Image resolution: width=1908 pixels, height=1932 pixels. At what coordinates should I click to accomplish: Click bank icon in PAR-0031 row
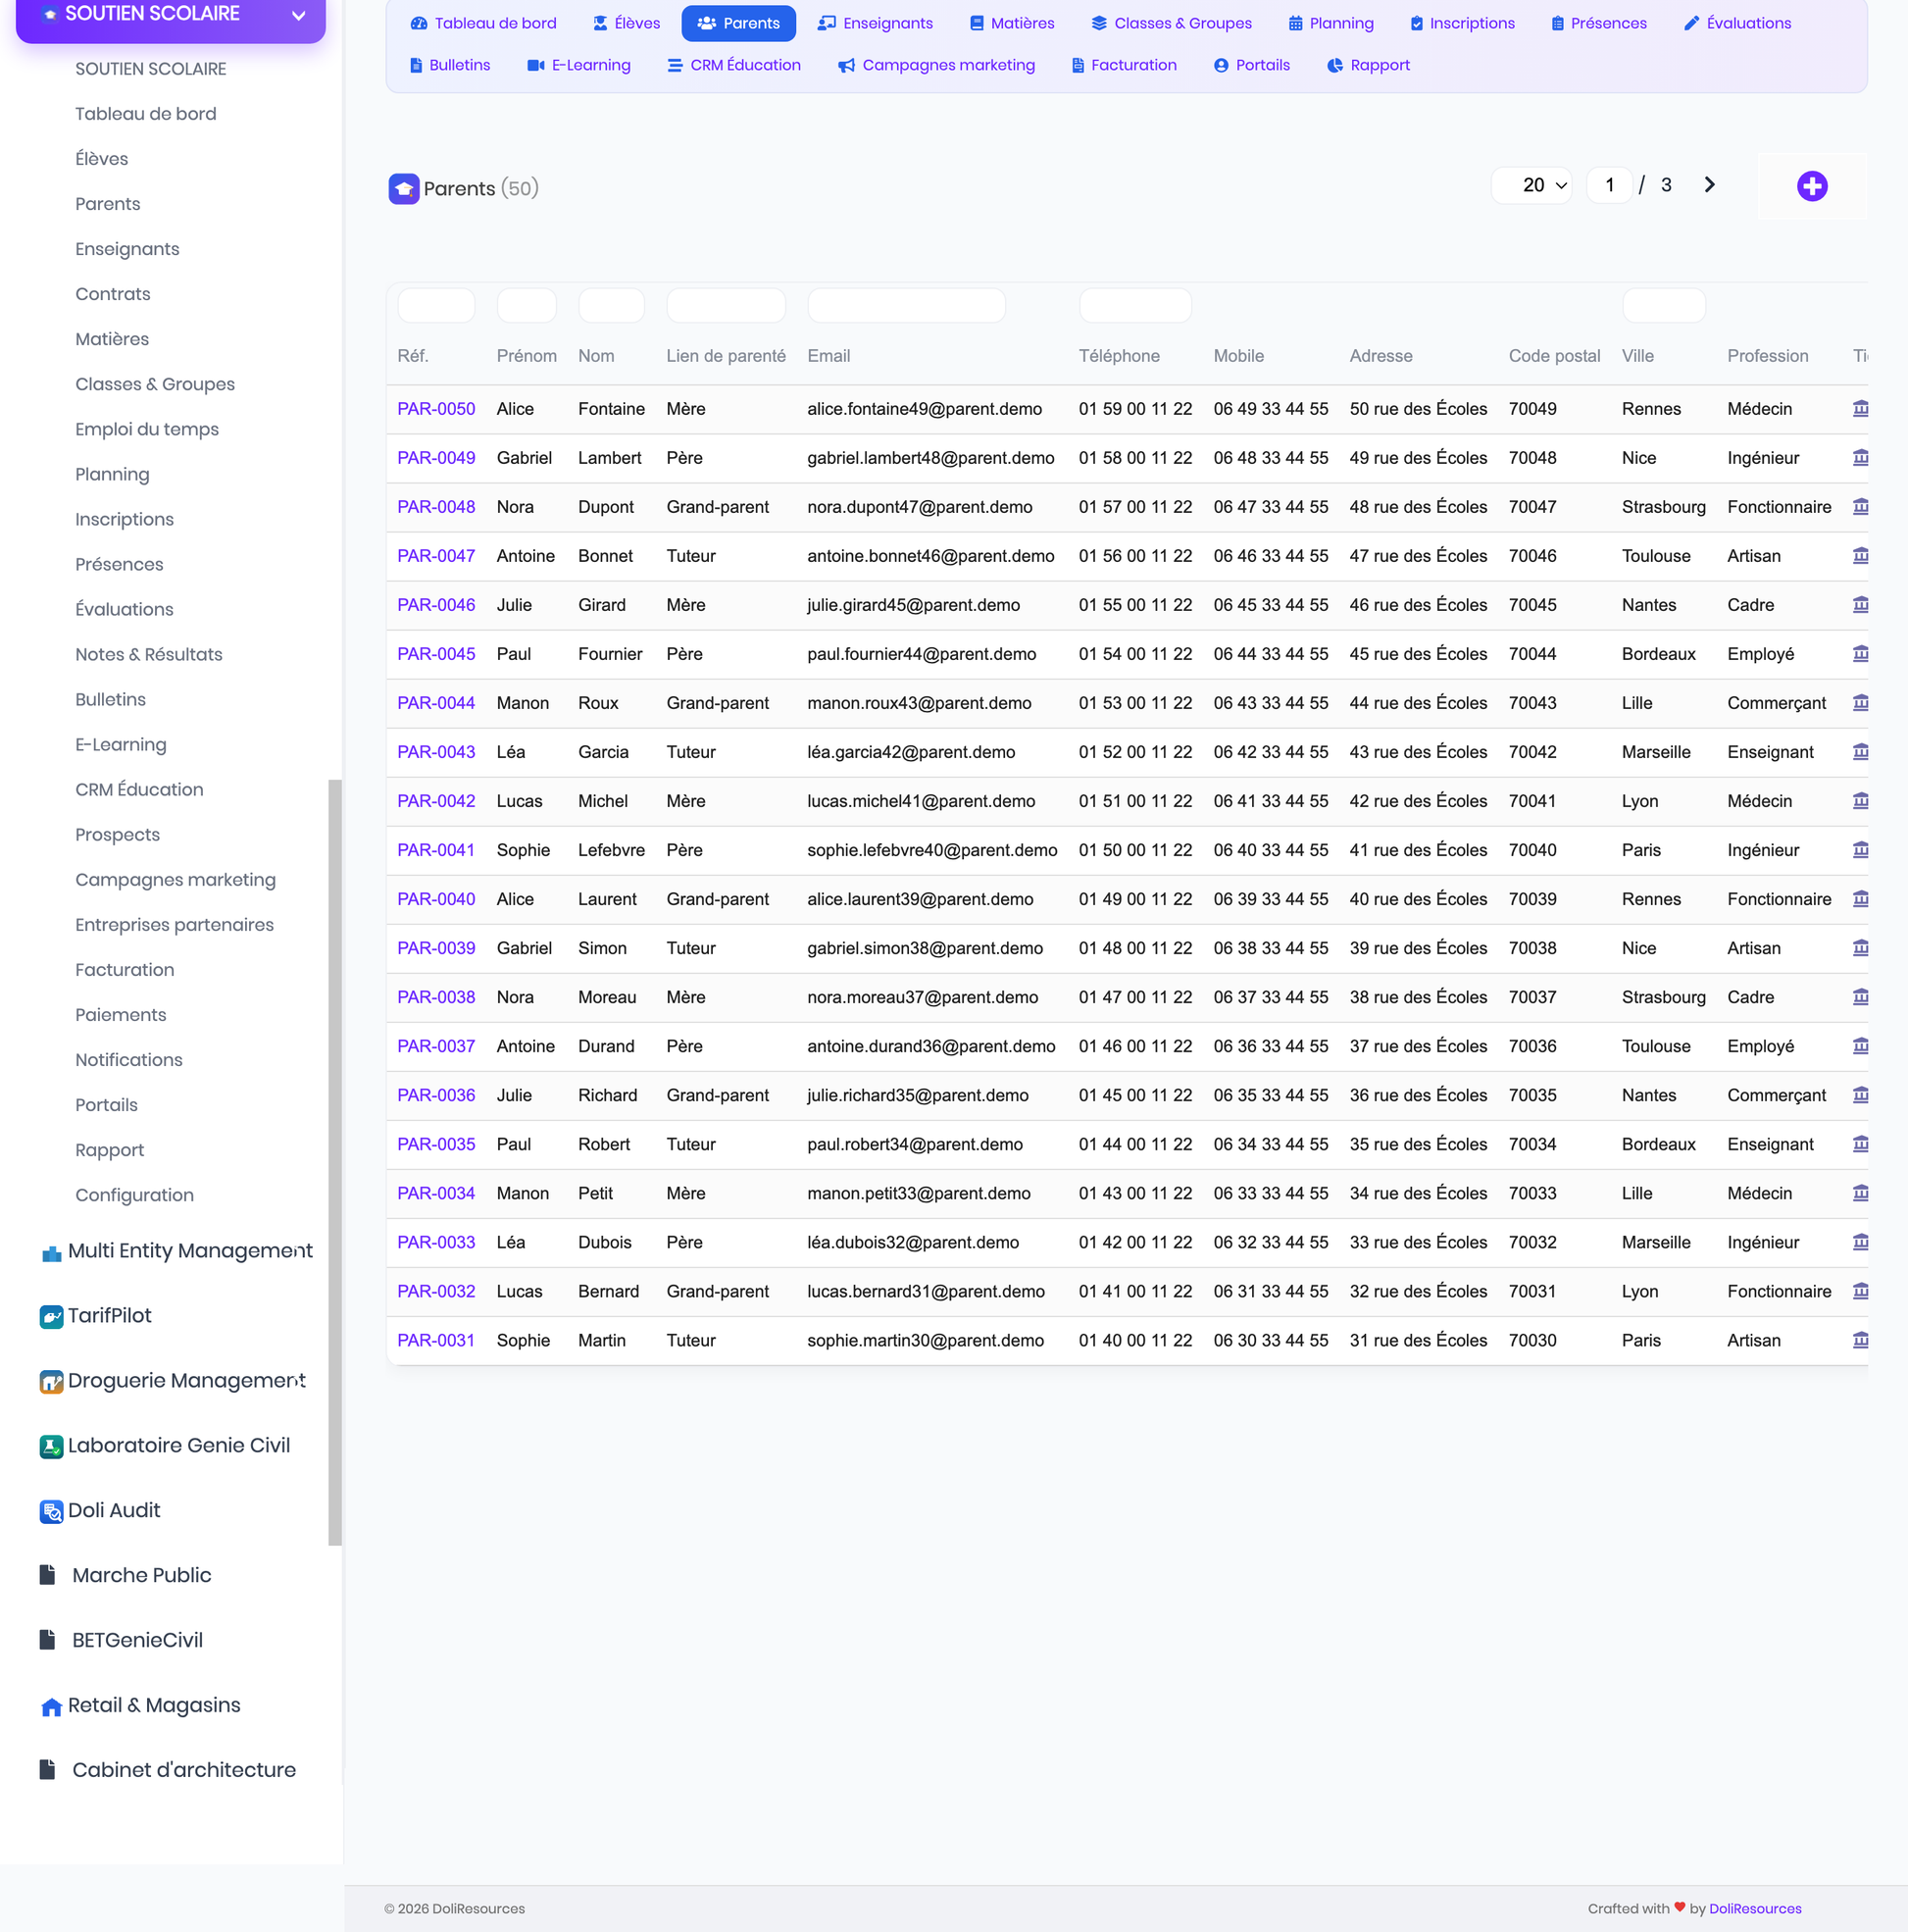coord(1860,1340)
